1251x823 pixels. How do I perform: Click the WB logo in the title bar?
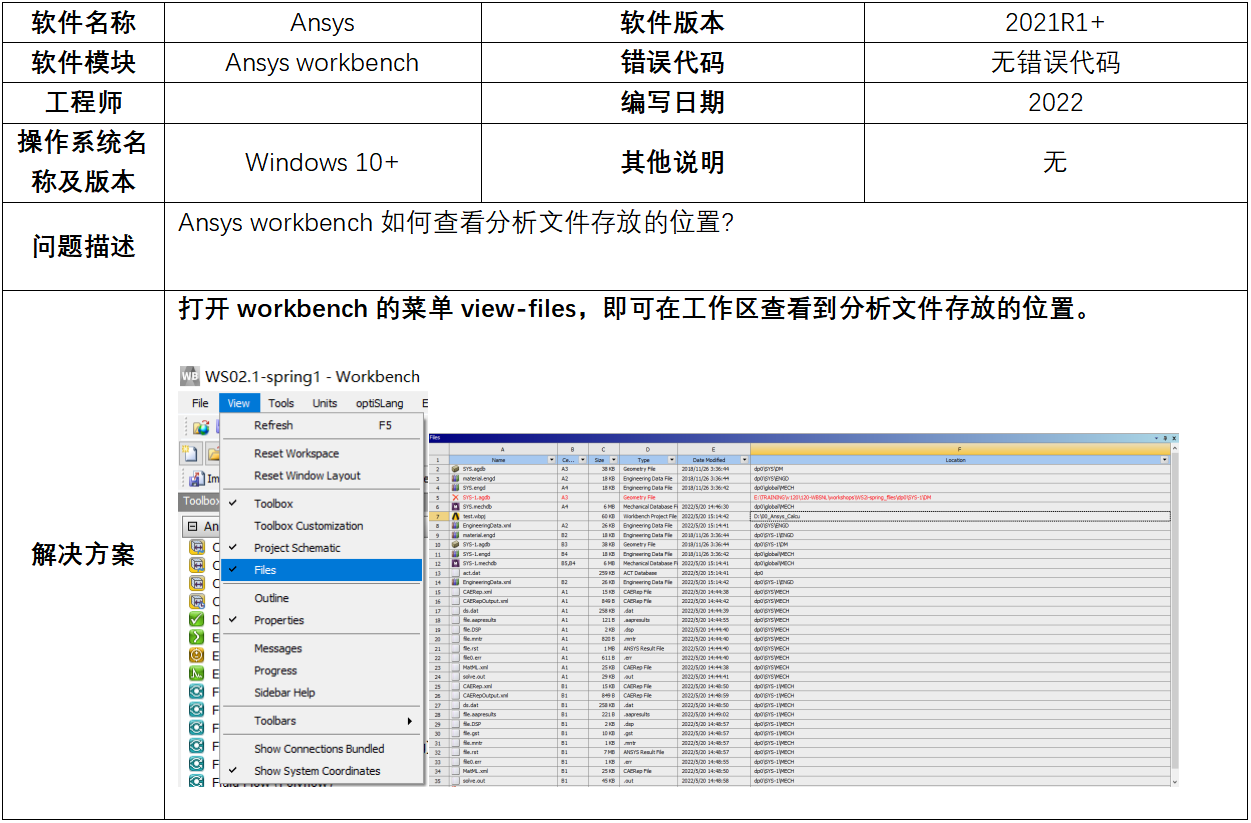(x=190, y=377)
